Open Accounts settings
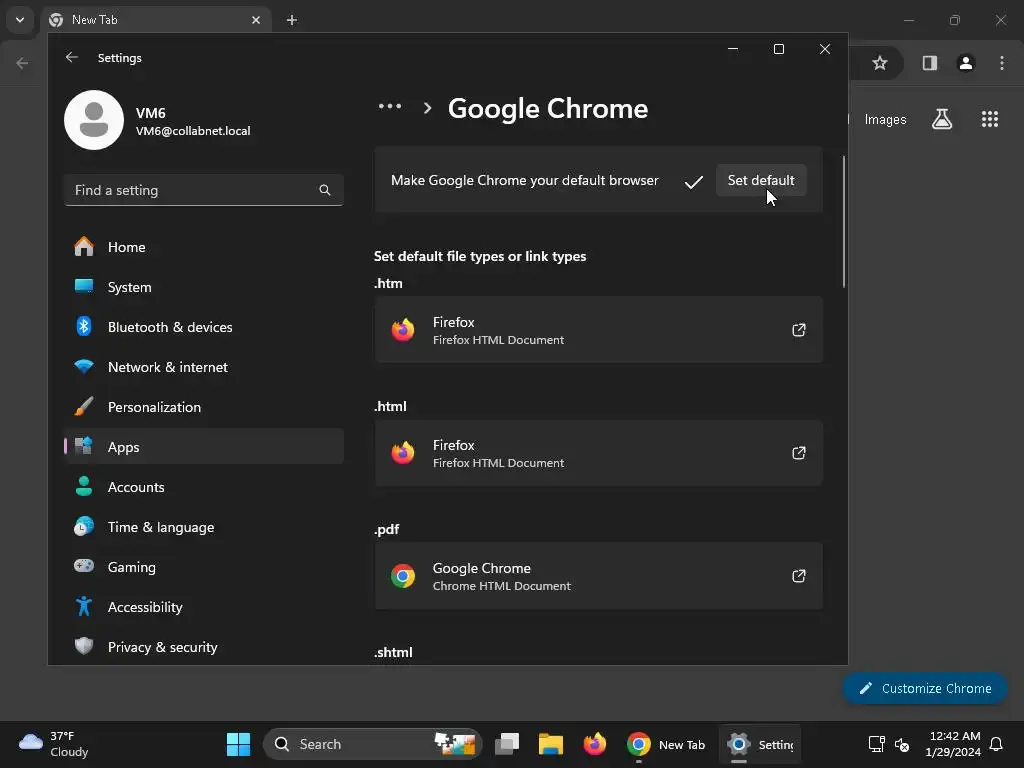 coord(204,487)
